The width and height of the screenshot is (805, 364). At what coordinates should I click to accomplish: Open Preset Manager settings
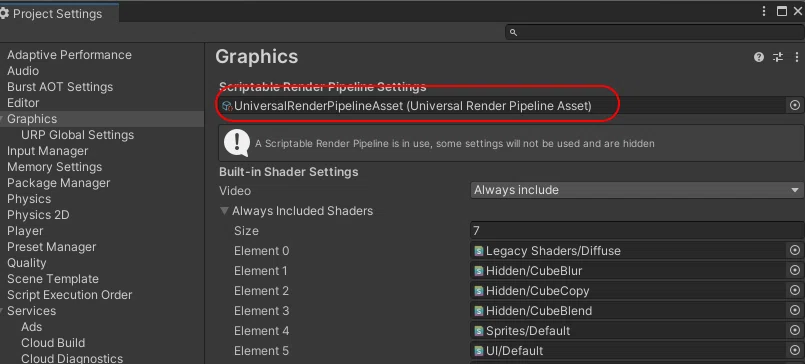(x=51, y=247)
